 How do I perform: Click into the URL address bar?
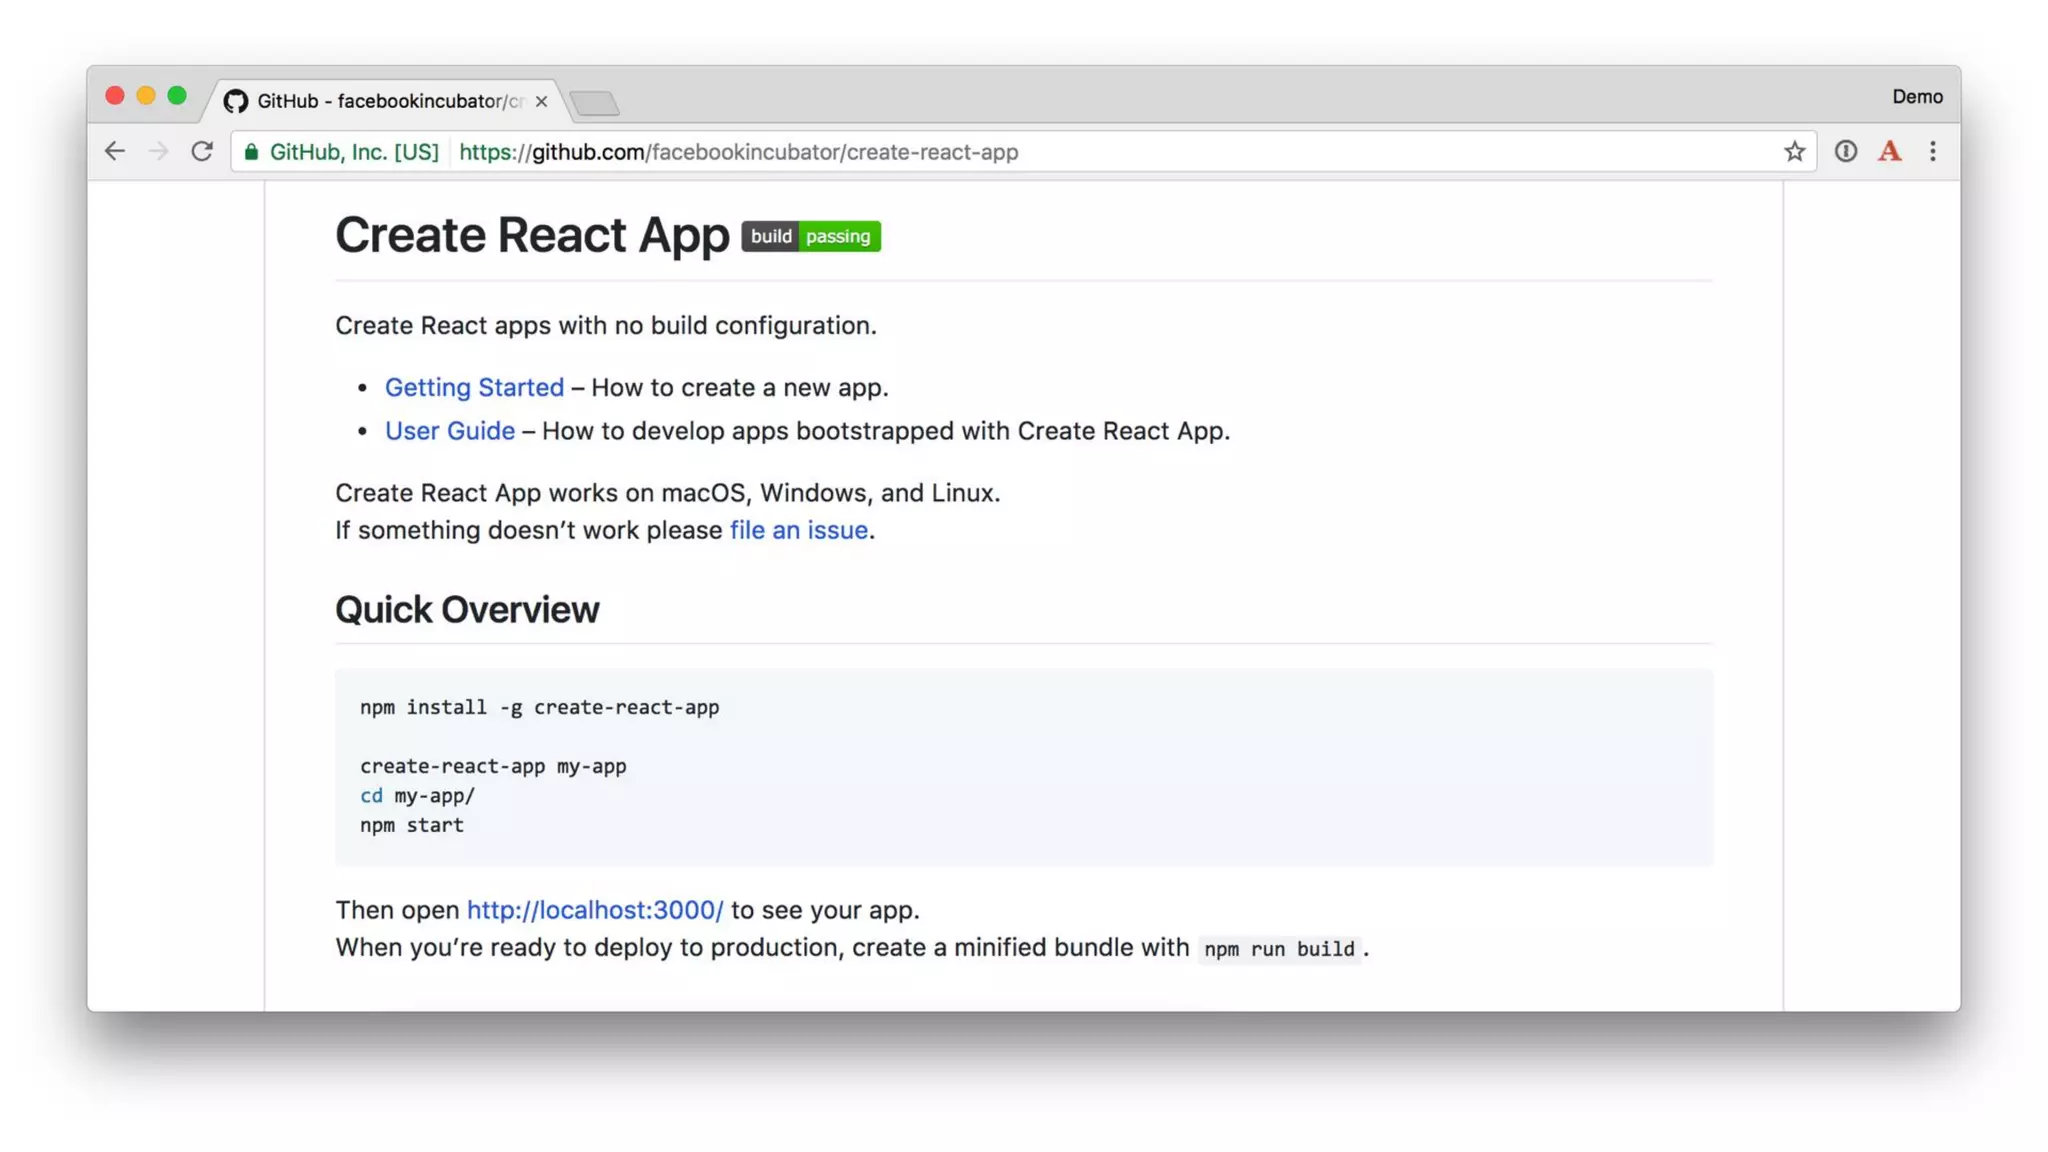1100,152
